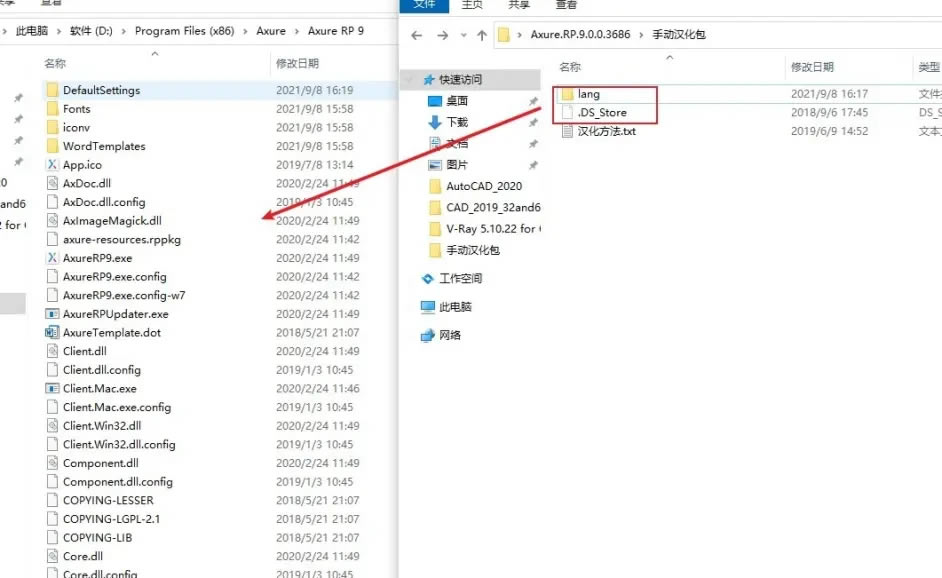942x578 pixels.
Task: Click the App.ico file icon
Action: pos(53,165)
